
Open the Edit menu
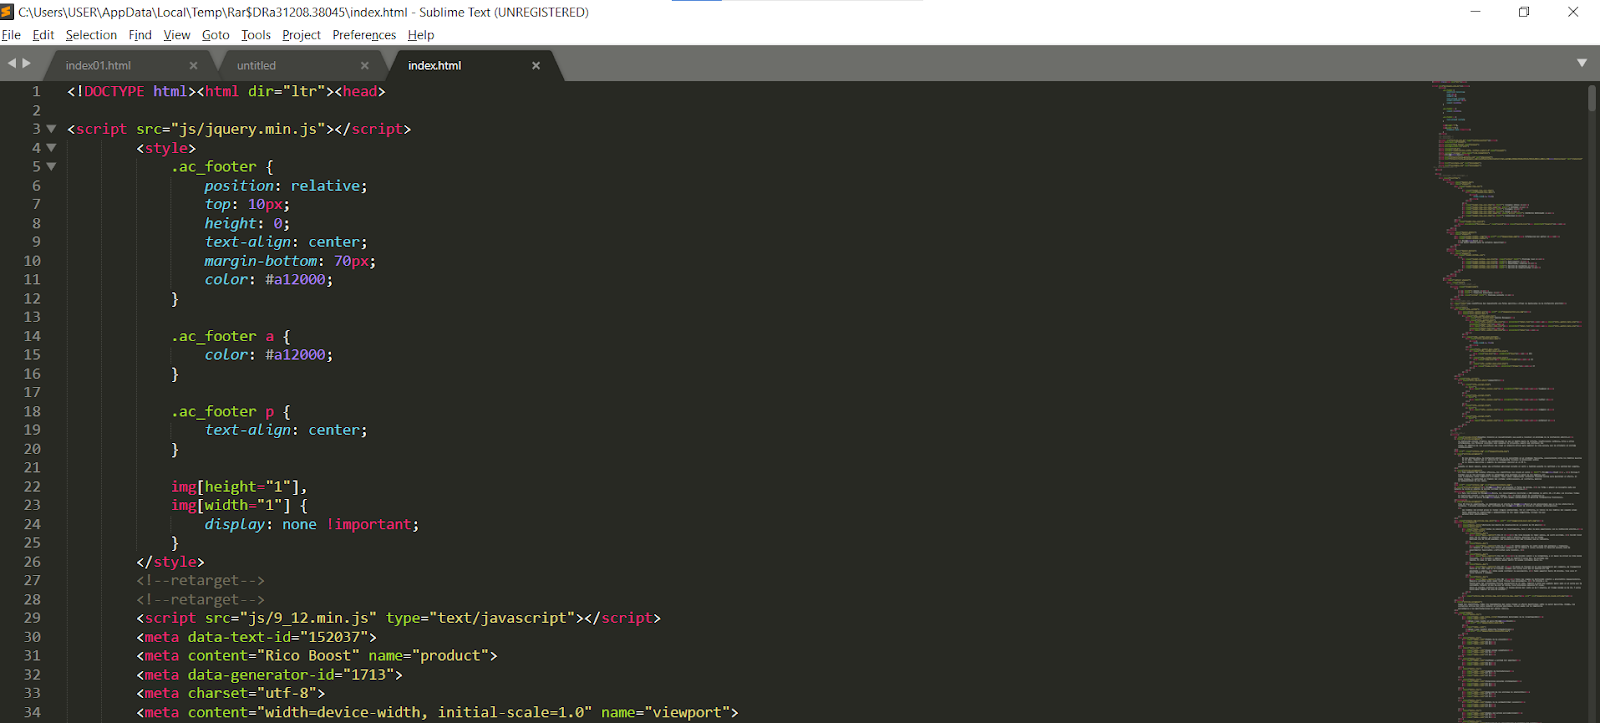click(x=43, y=35)
